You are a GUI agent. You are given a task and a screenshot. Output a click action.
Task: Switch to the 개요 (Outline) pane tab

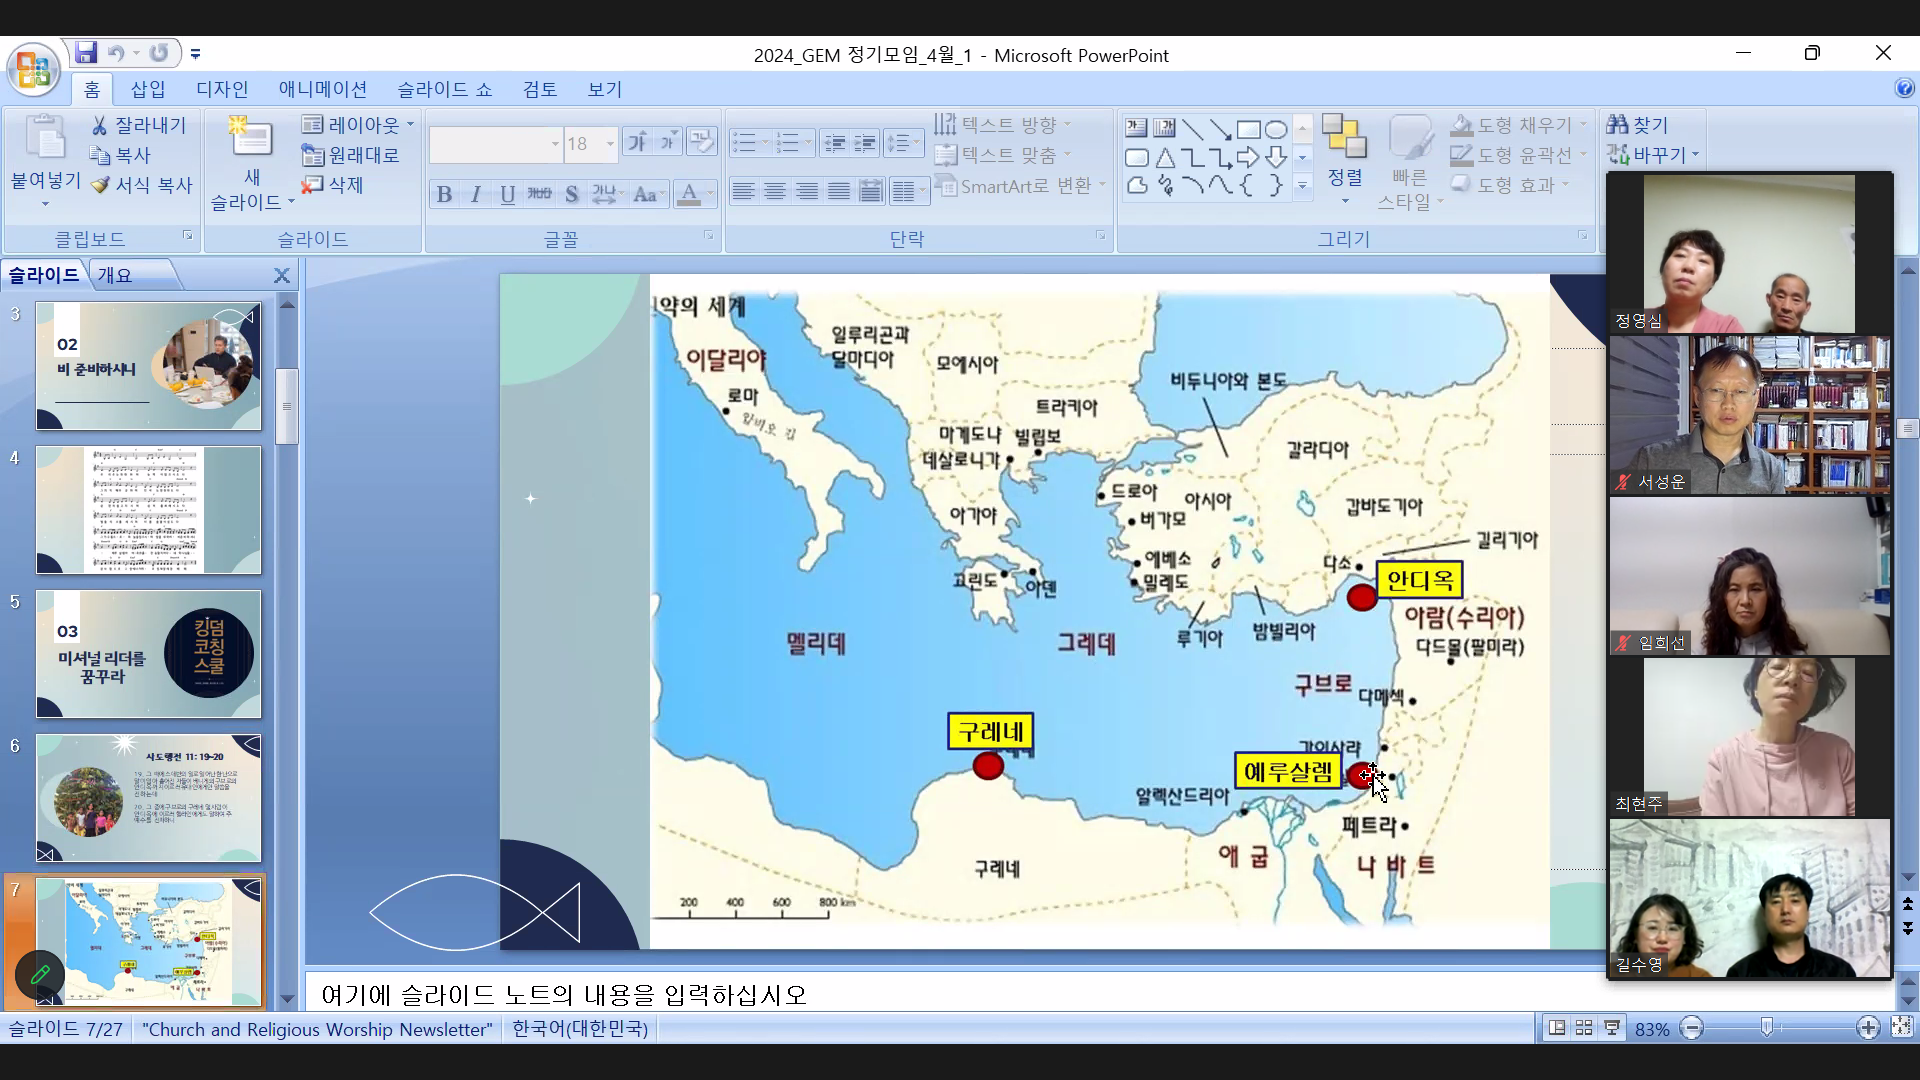[115, 275]
